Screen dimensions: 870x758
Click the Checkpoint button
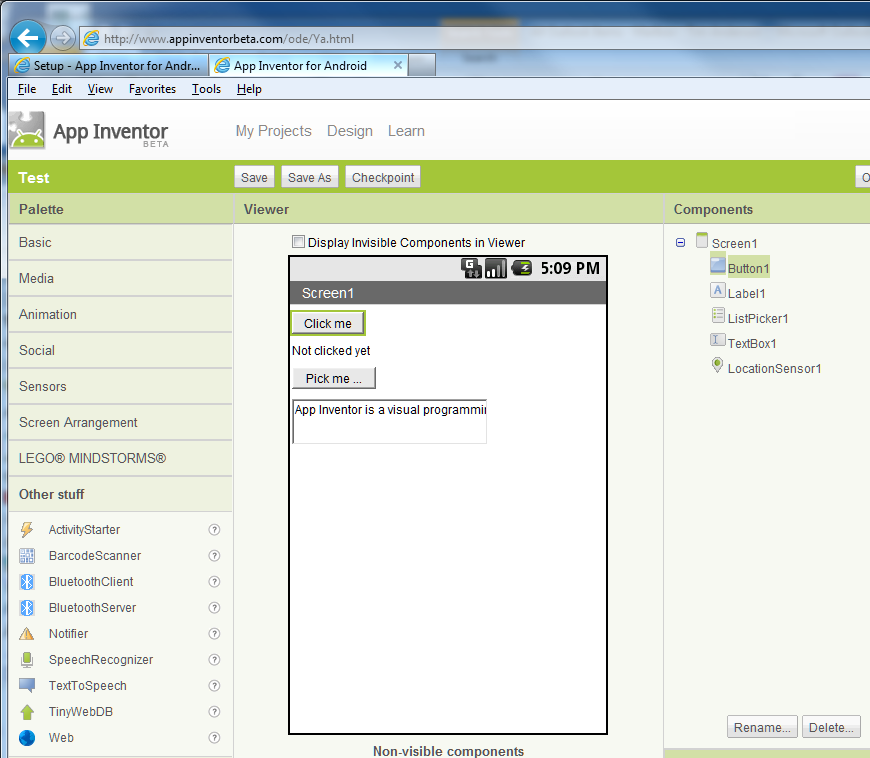point(383,177)
